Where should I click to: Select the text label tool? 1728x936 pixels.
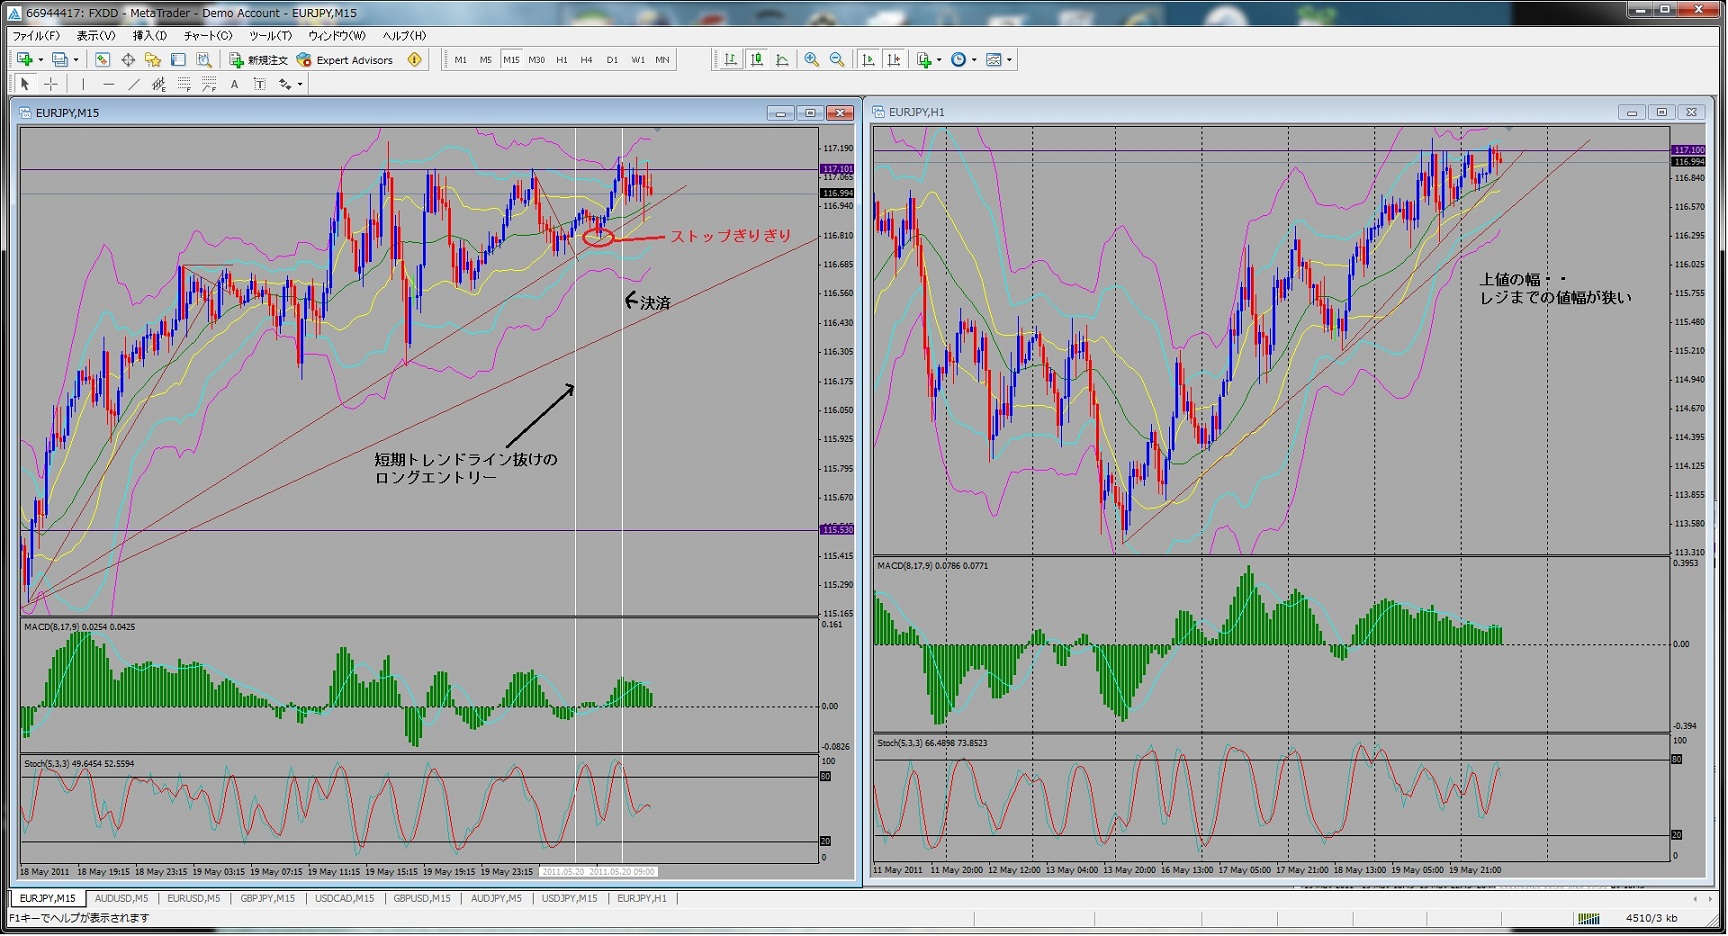coord(260,84)
